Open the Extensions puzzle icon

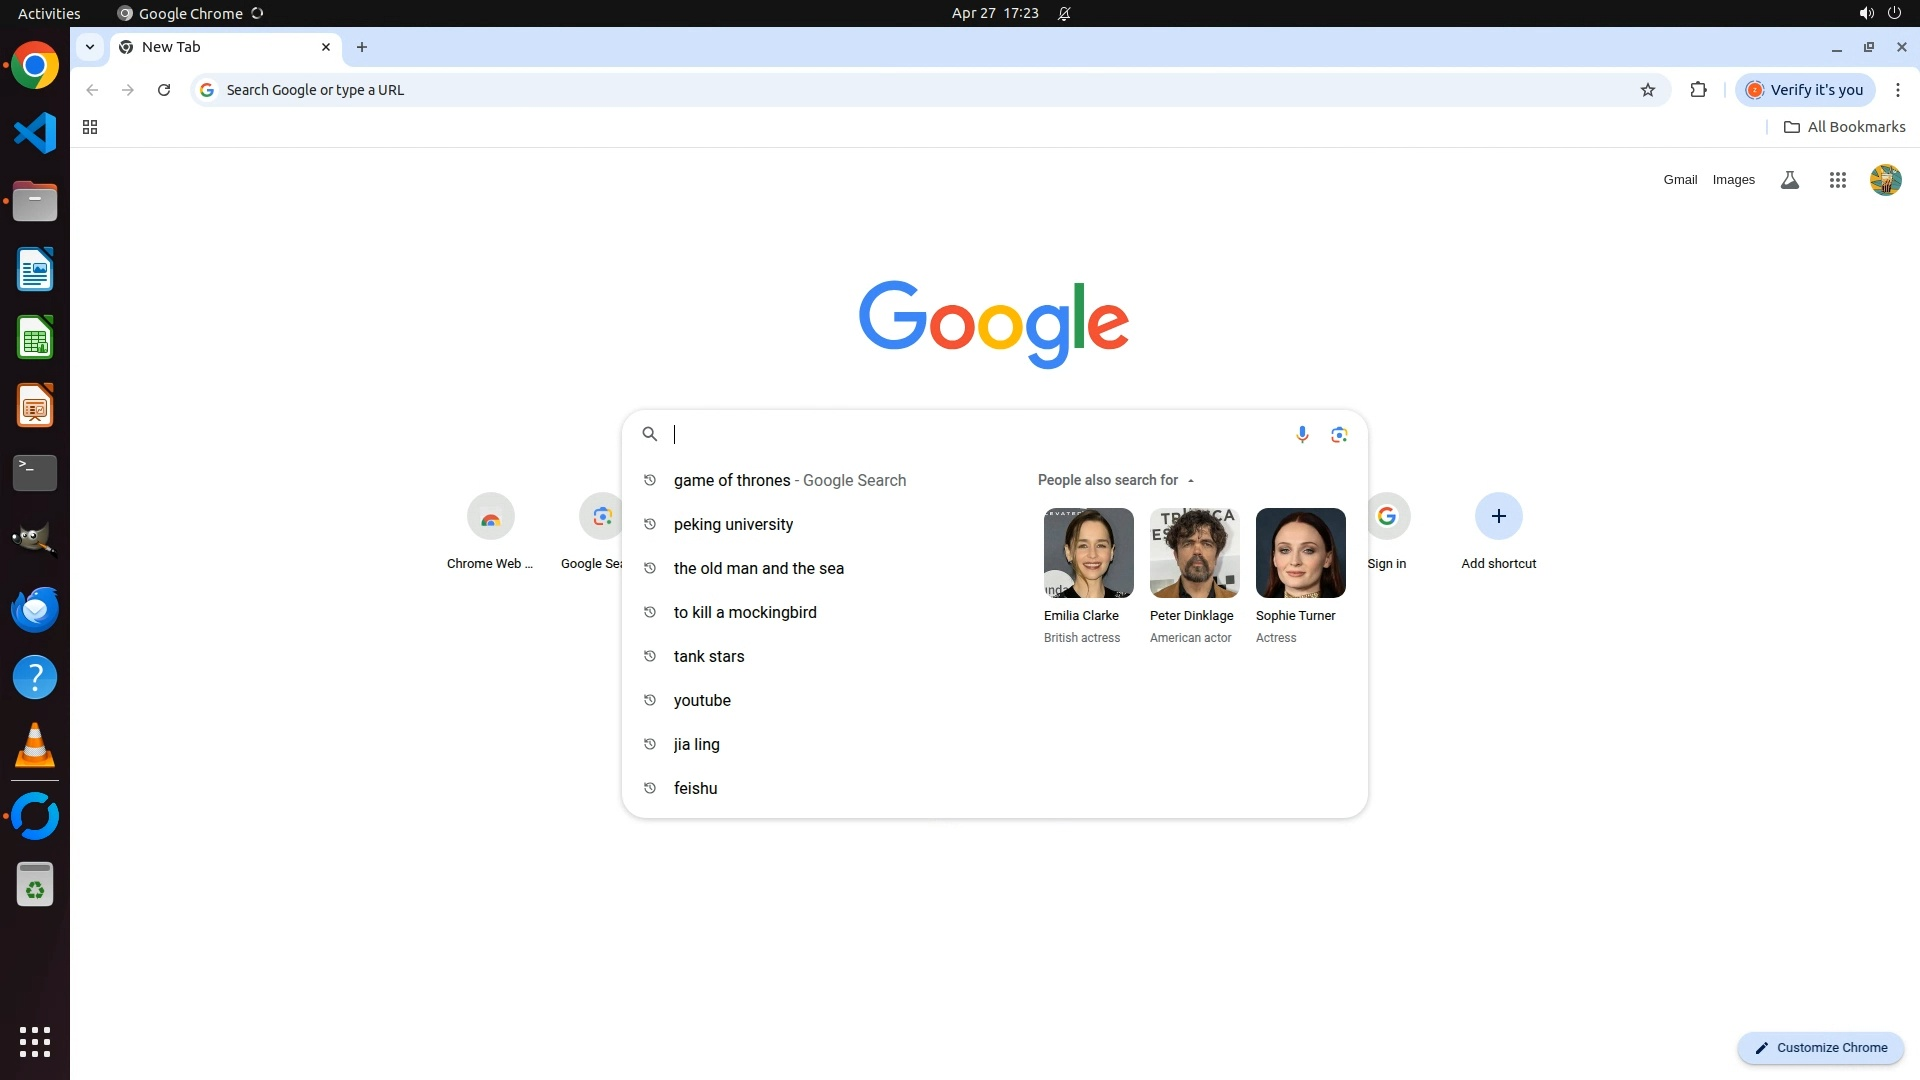click(x=1698, y=90)
